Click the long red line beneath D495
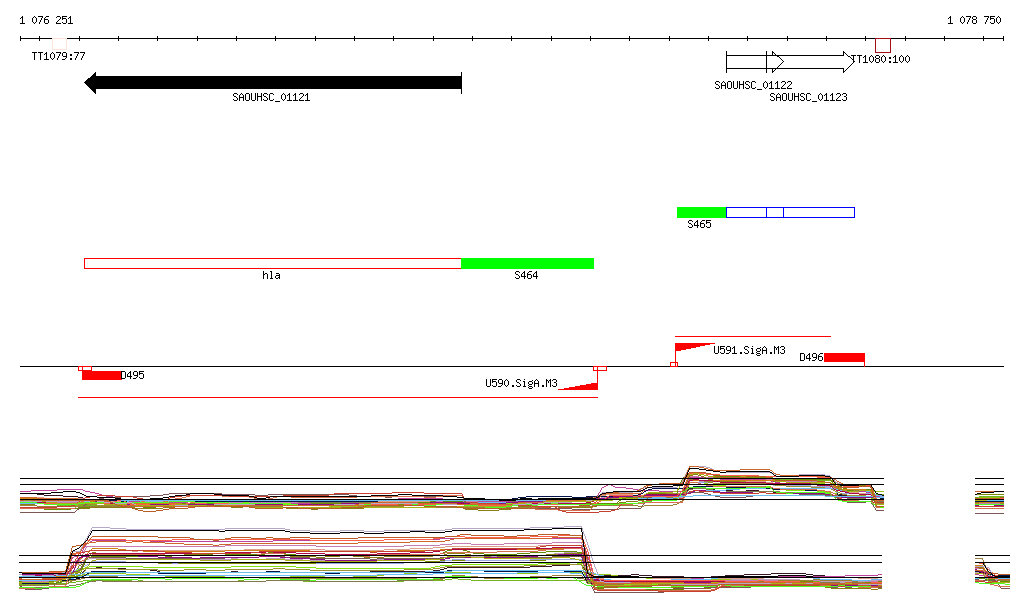1024x611 pixels. pos(338,398)
